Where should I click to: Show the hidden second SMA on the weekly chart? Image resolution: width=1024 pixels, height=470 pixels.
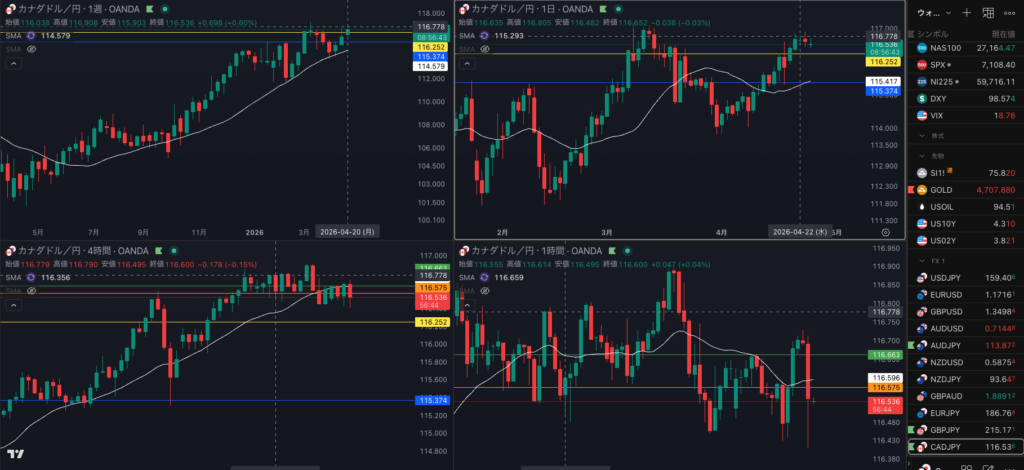pyautogui.click(x=29, y=49)
